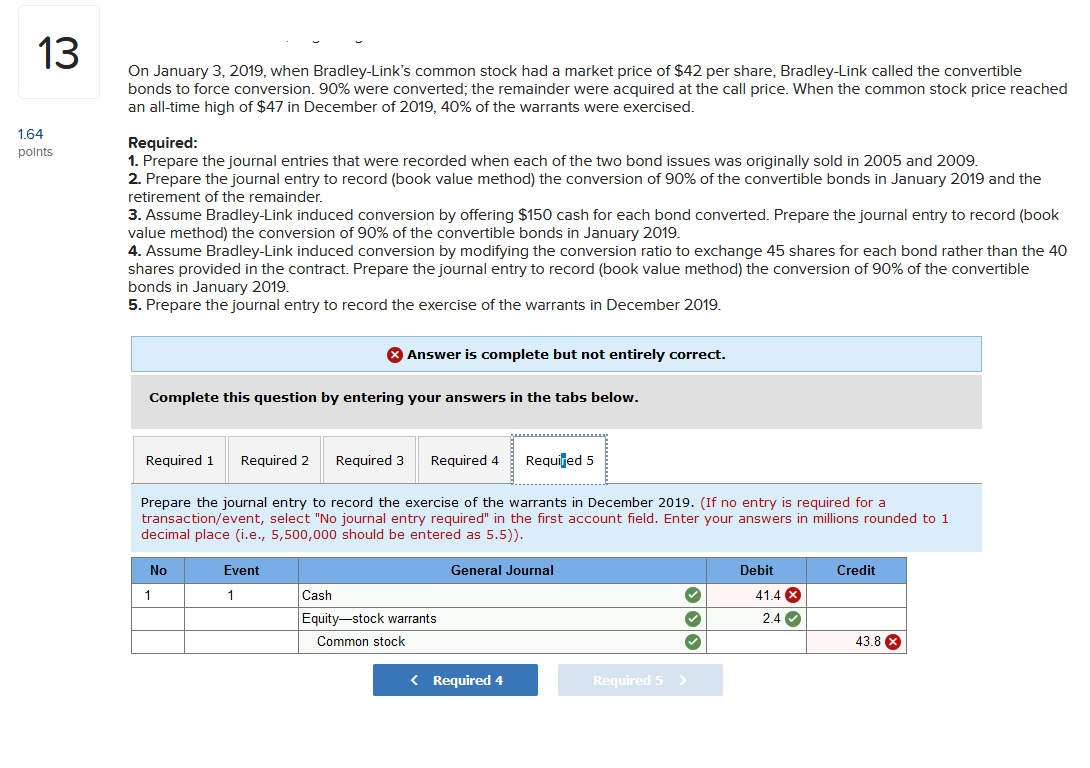Click the Event column header
1090x768 pixels.
point(241,570)
